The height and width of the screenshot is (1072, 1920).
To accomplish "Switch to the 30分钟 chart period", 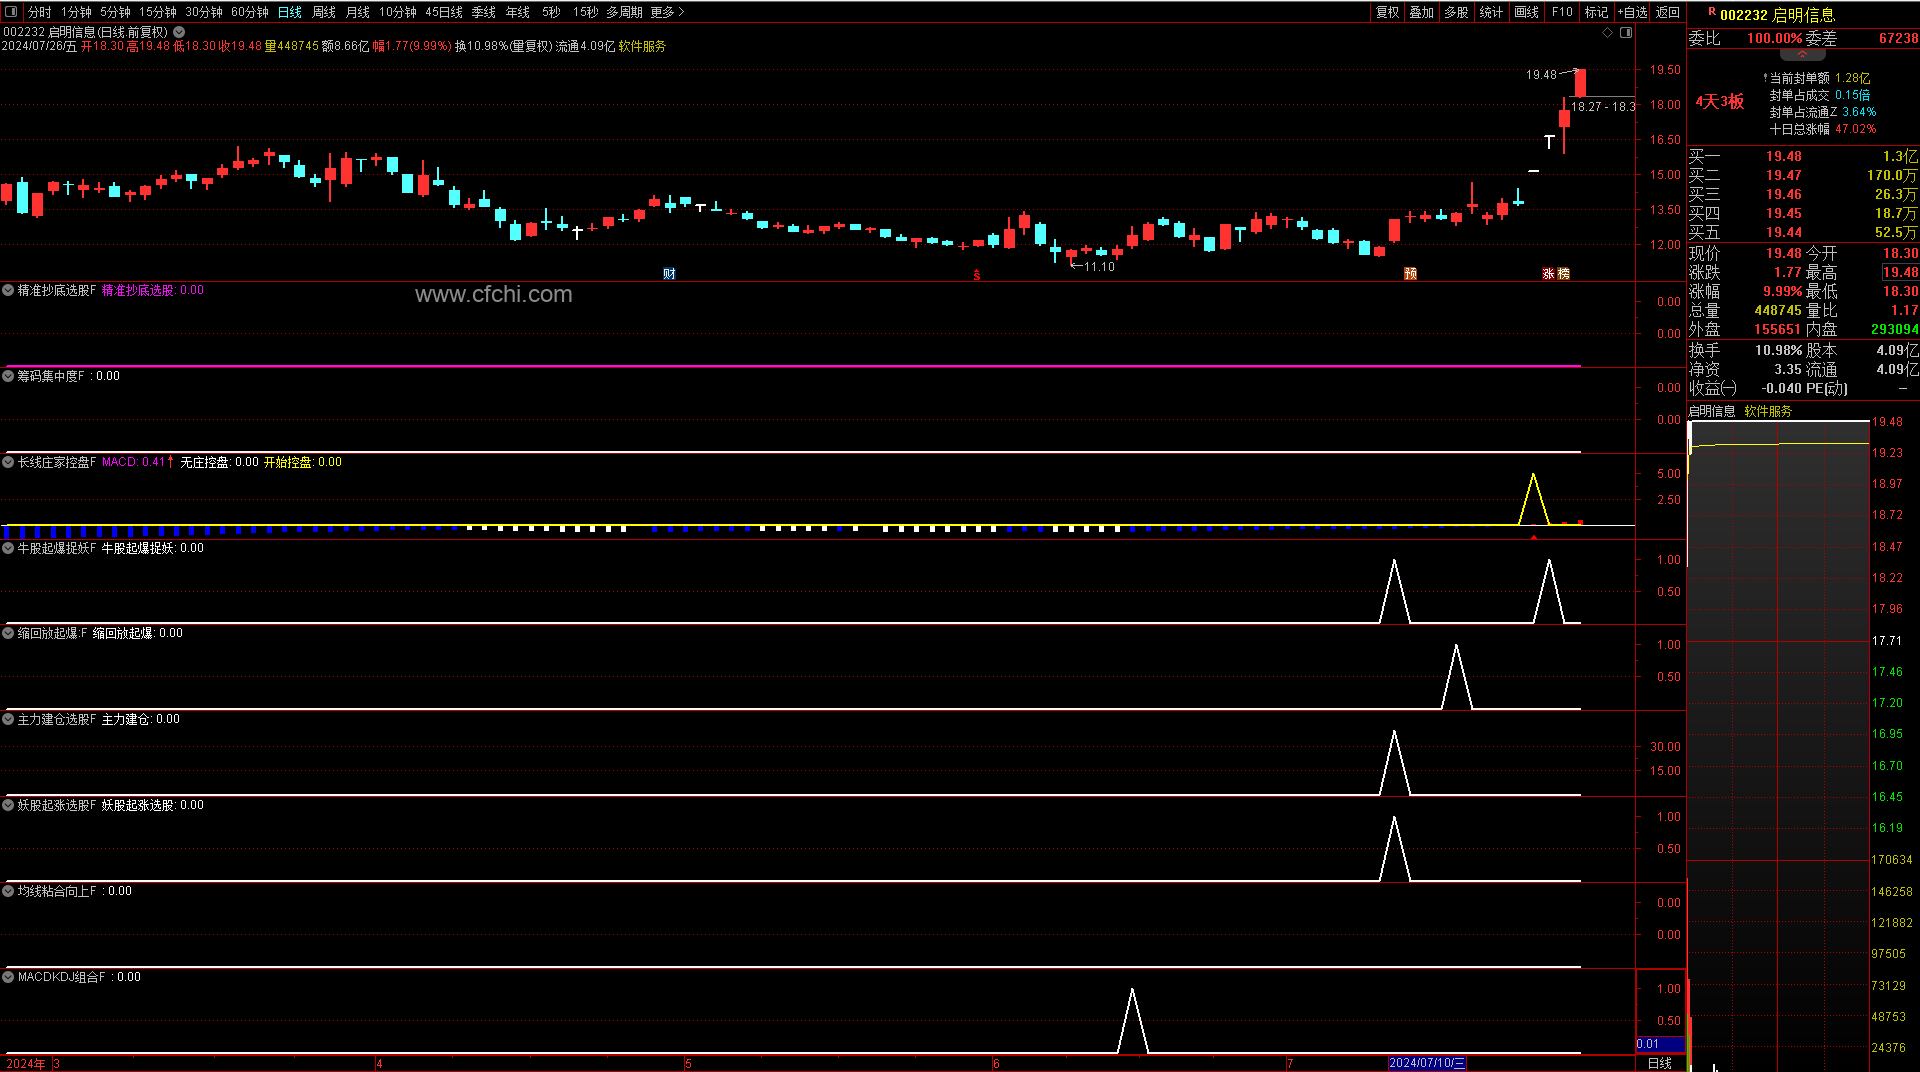I will click(204, 12).
